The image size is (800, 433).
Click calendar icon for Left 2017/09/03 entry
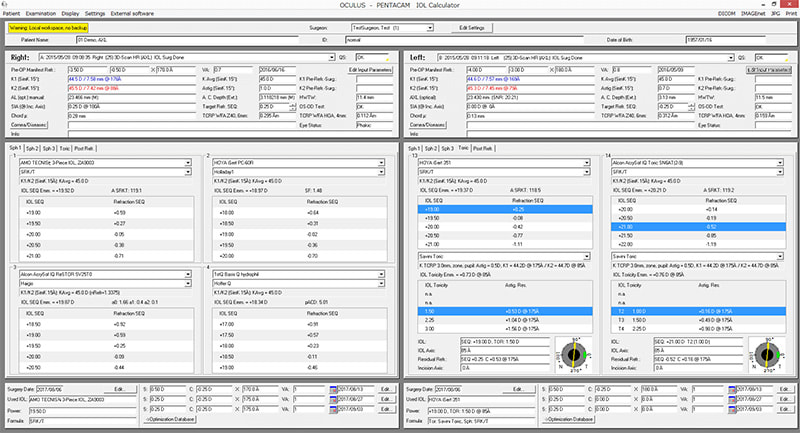coord(732,409)
